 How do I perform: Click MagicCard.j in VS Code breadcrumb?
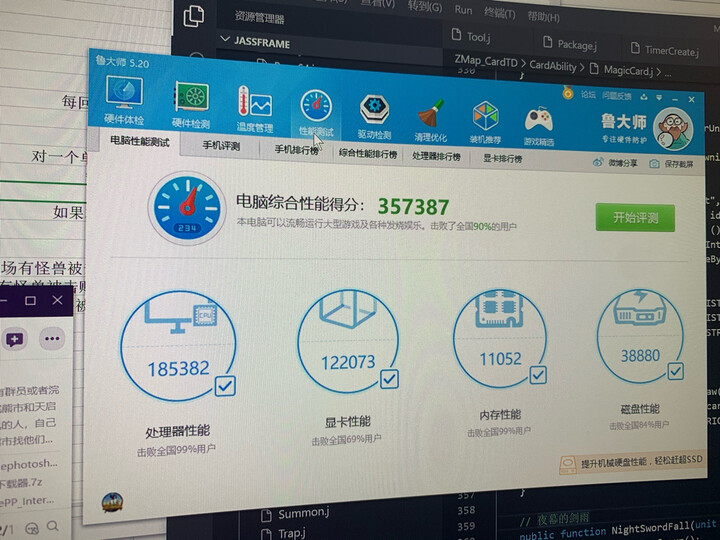[628, 70]
